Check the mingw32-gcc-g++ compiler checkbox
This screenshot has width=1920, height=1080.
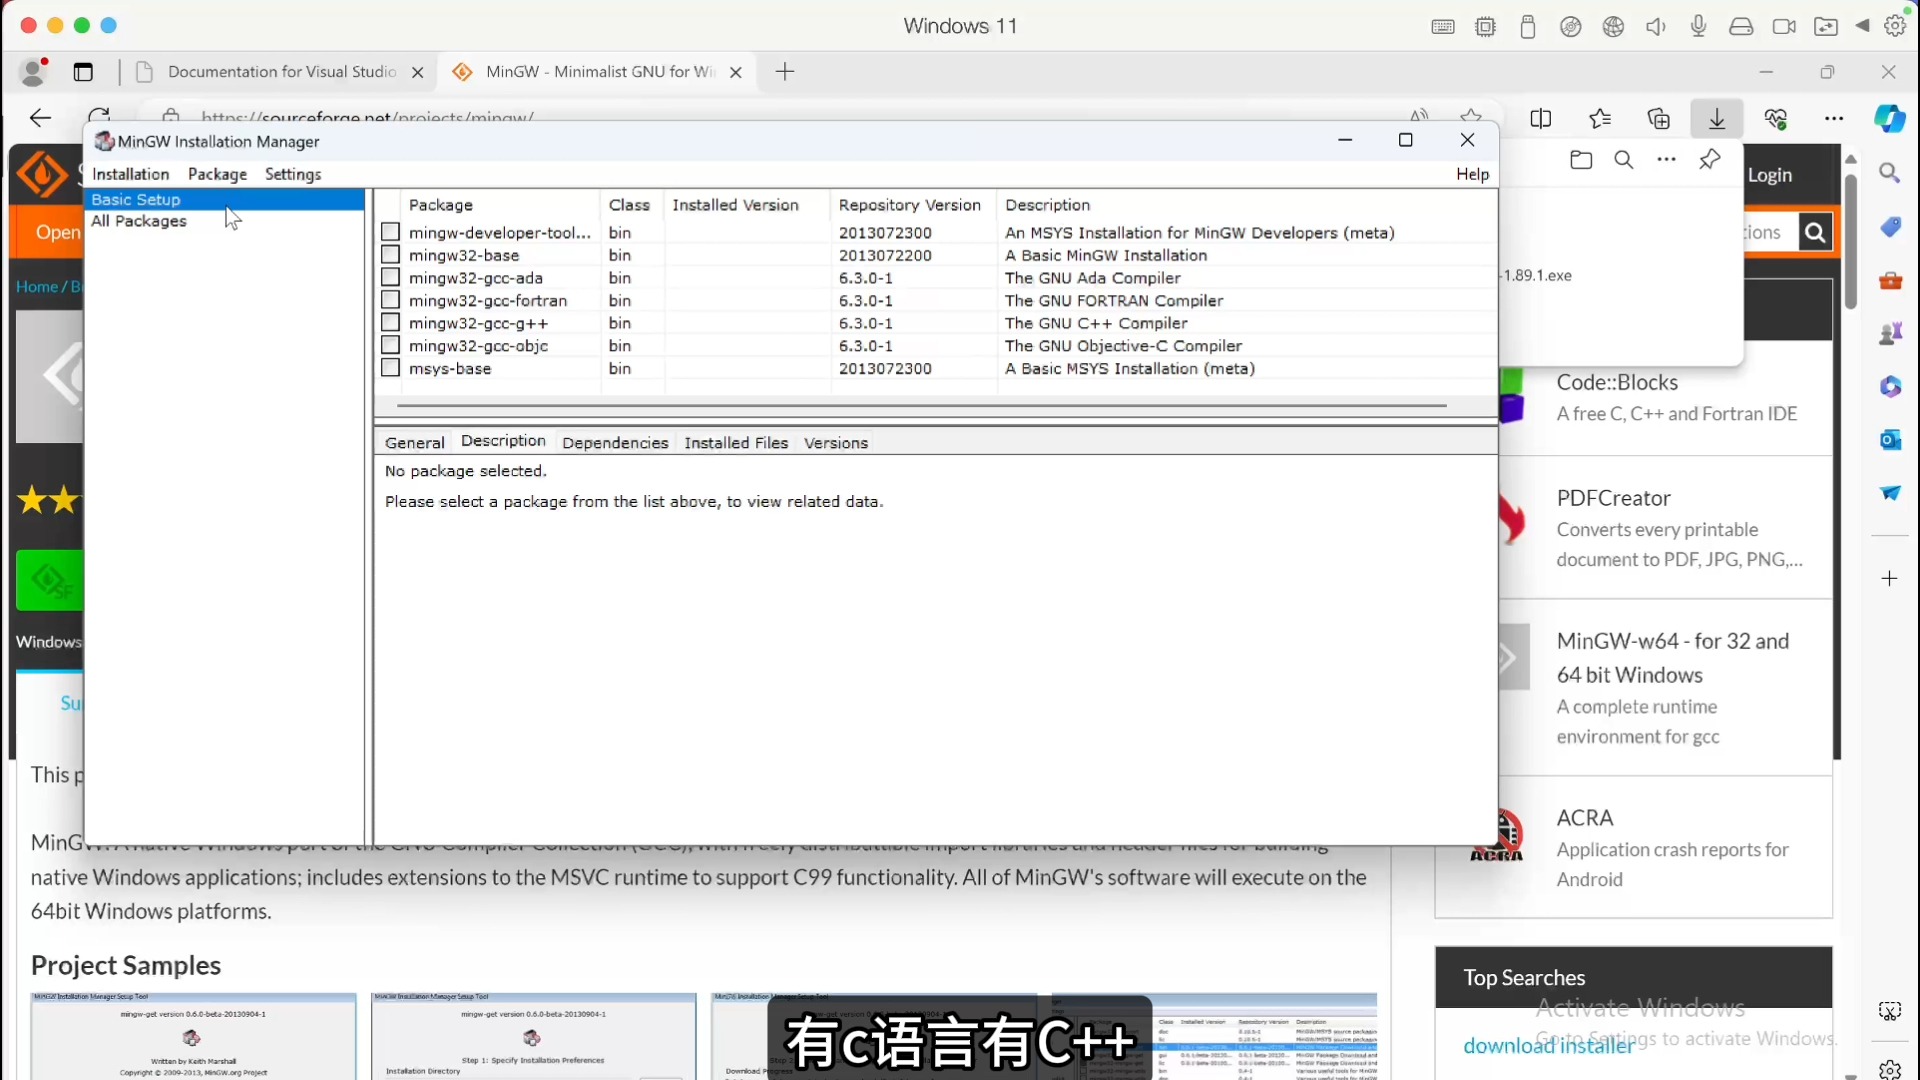click(x=390, y=322)
